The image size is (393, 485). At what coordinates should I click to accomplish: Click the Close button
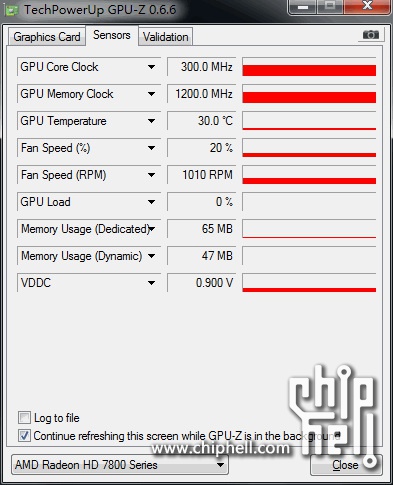click(x=346, y=465)
